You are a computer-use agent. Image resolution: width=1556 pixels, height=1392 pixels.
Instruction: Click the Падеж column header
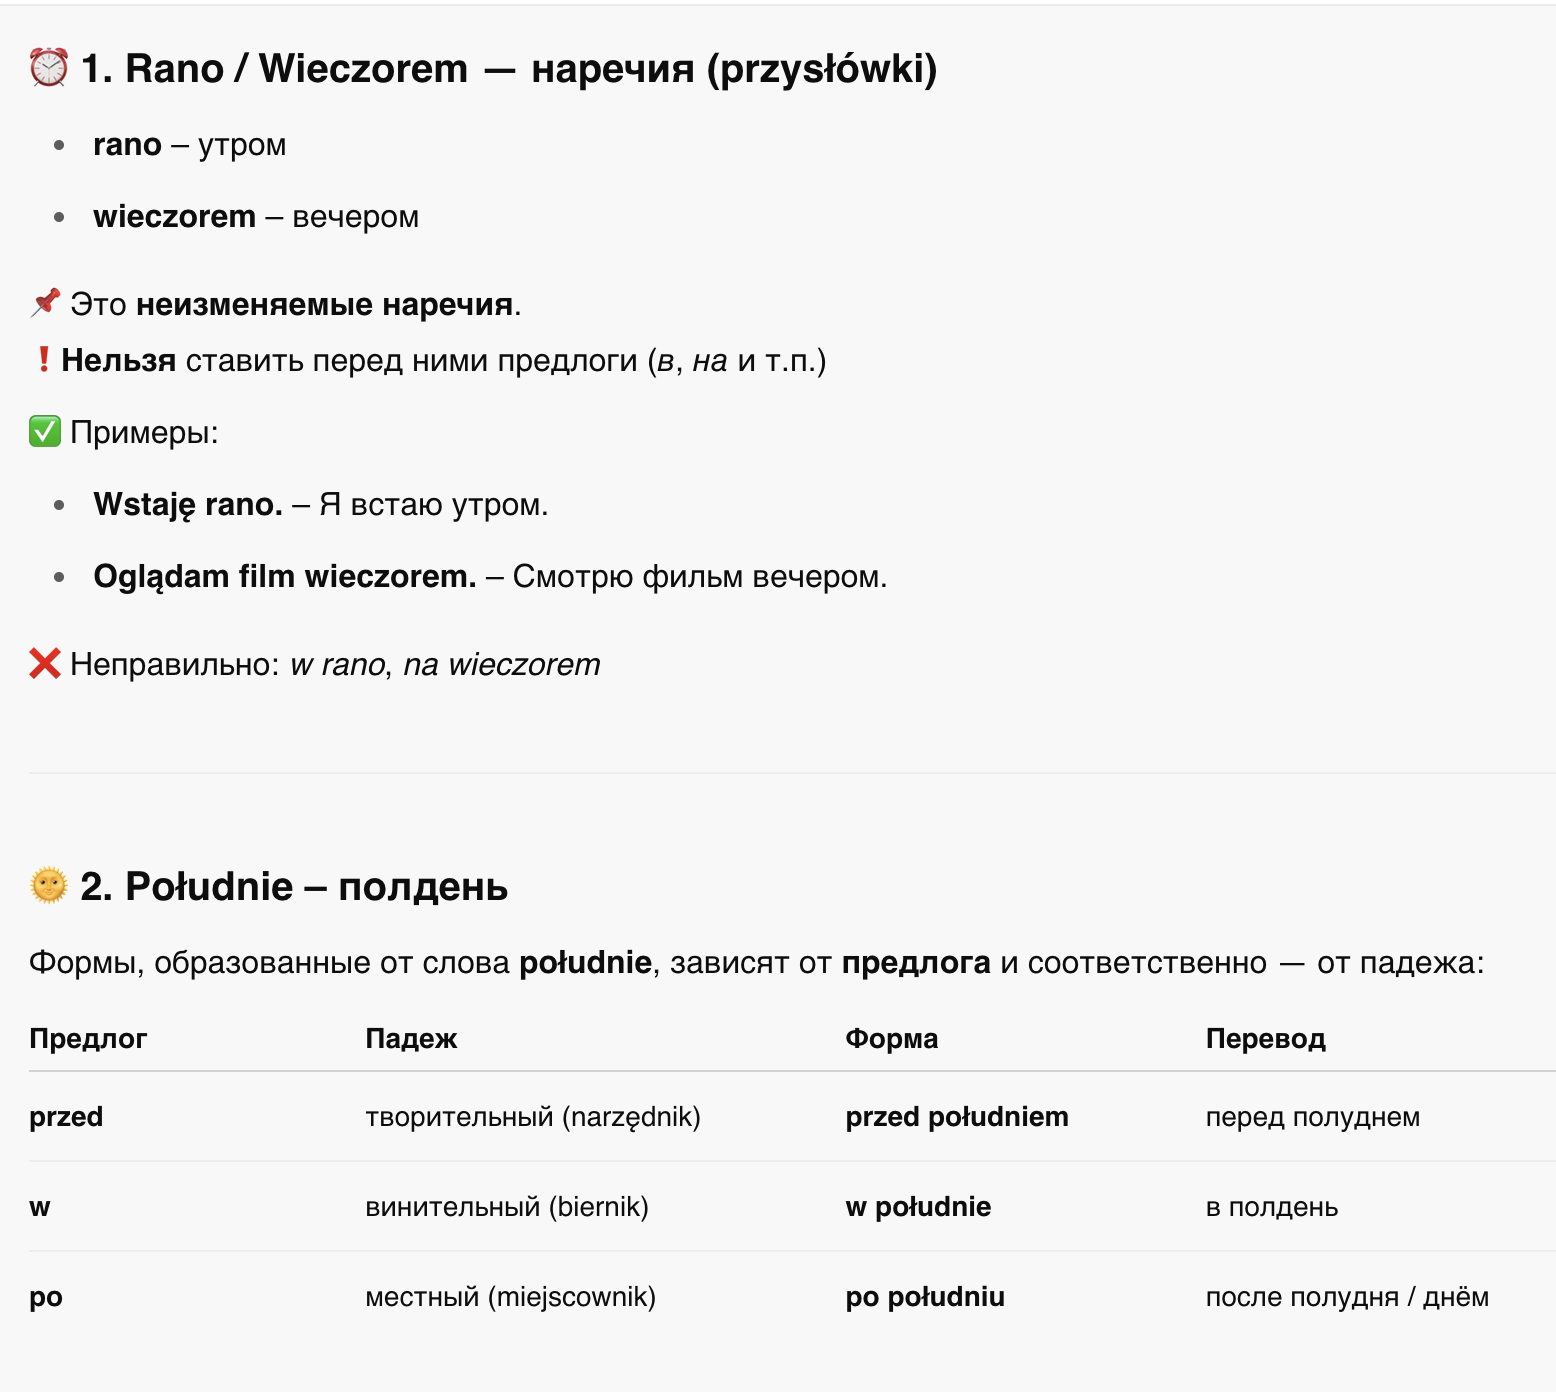411,1039
